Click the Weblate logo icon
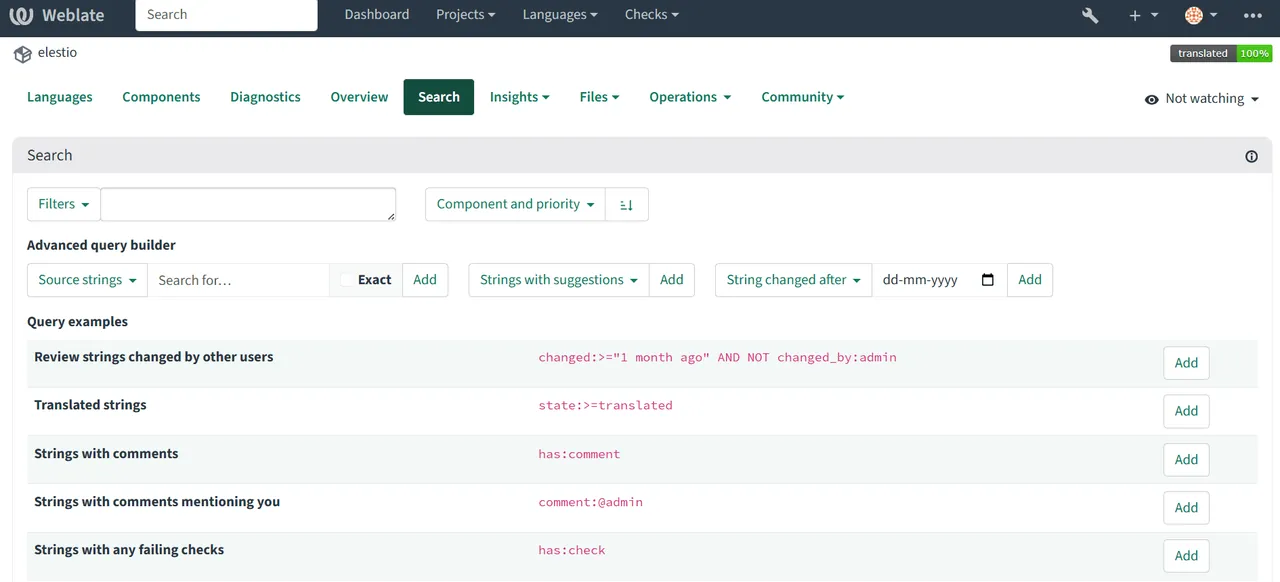Screen dimensions: 1280x582 tap(21, 15)
